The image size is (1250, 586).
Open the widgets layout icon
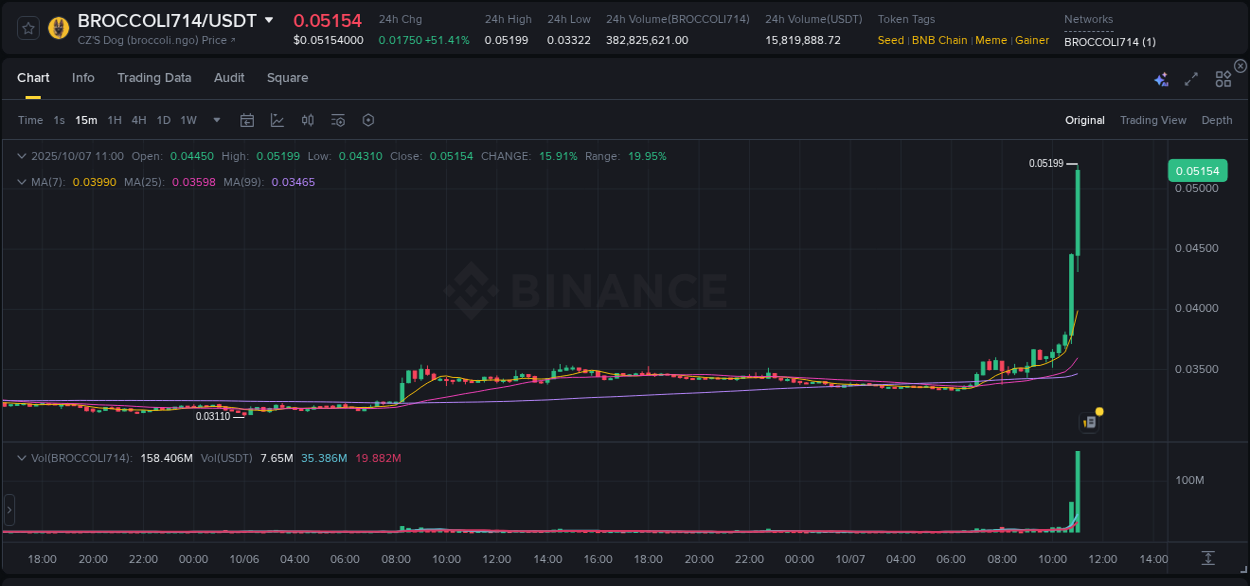coord(1222,77)
